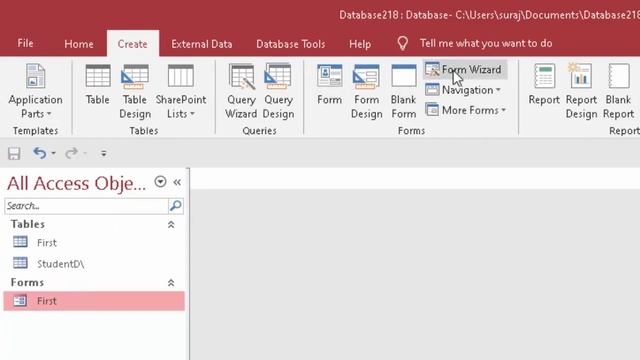Launch the Query Wizard
The image size is (640, 360).
241,91
